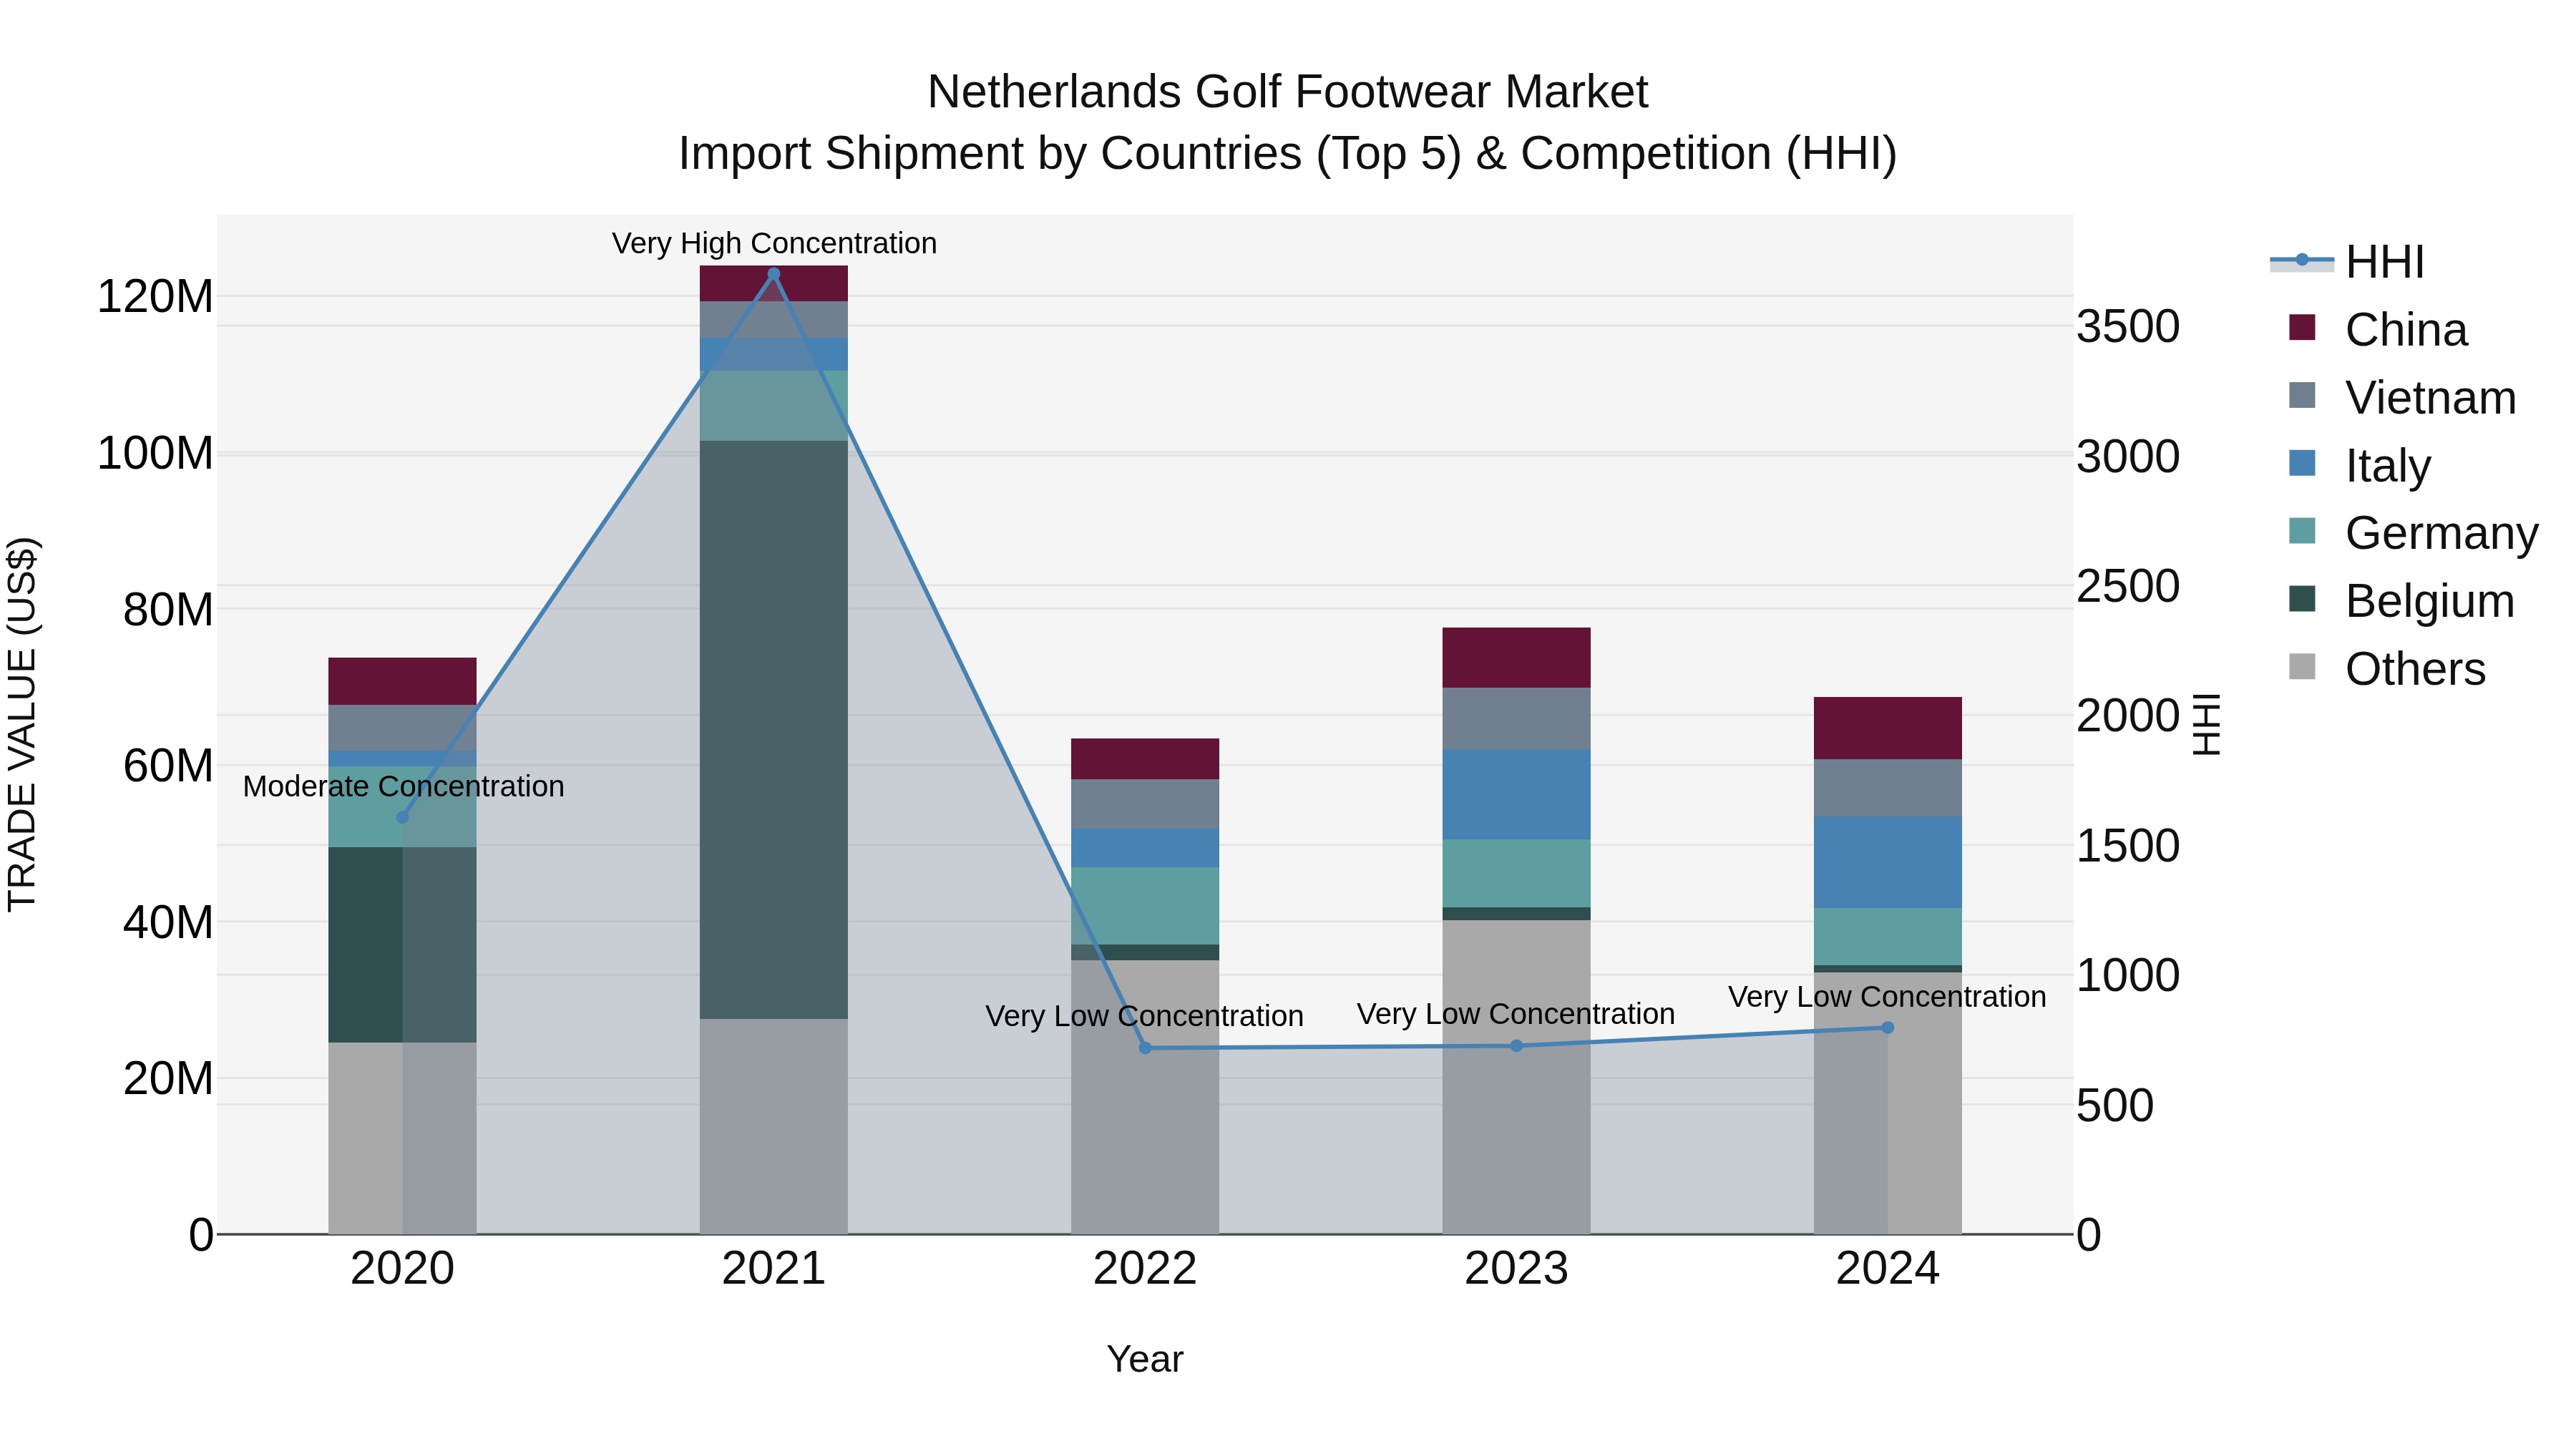Click the 2022 Germany bar segment
2576x1449 pixels.
[1145, 906]
